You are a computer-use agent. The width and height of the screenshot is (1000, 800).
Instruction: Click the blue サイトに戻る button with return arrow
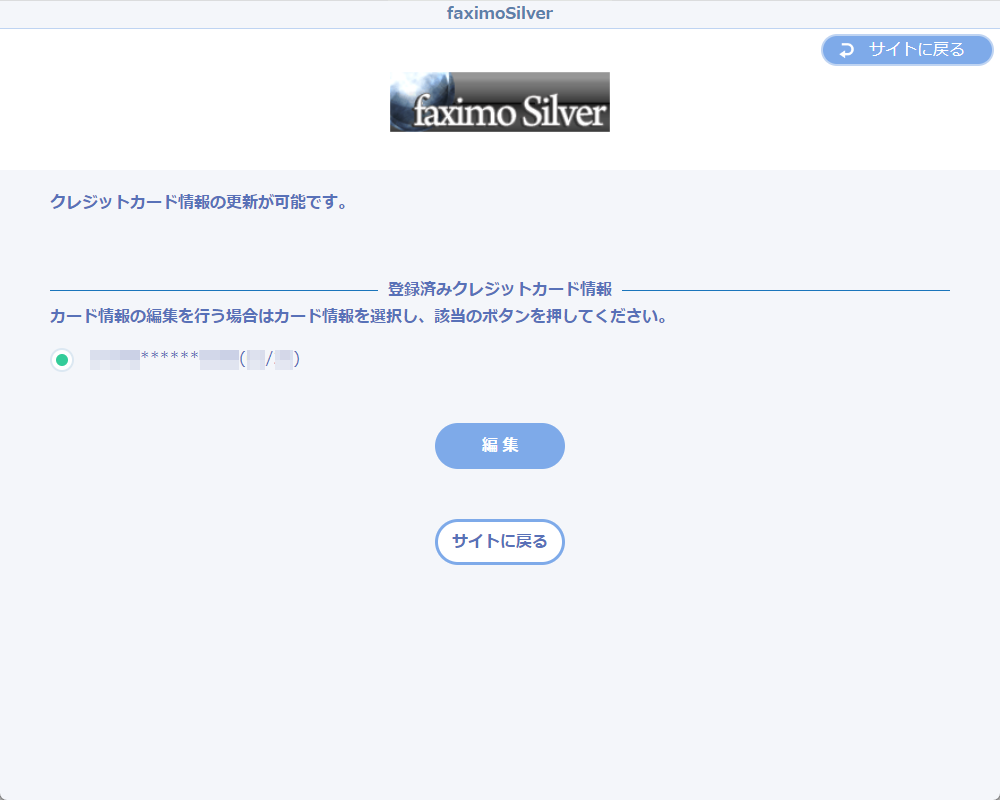907,50
